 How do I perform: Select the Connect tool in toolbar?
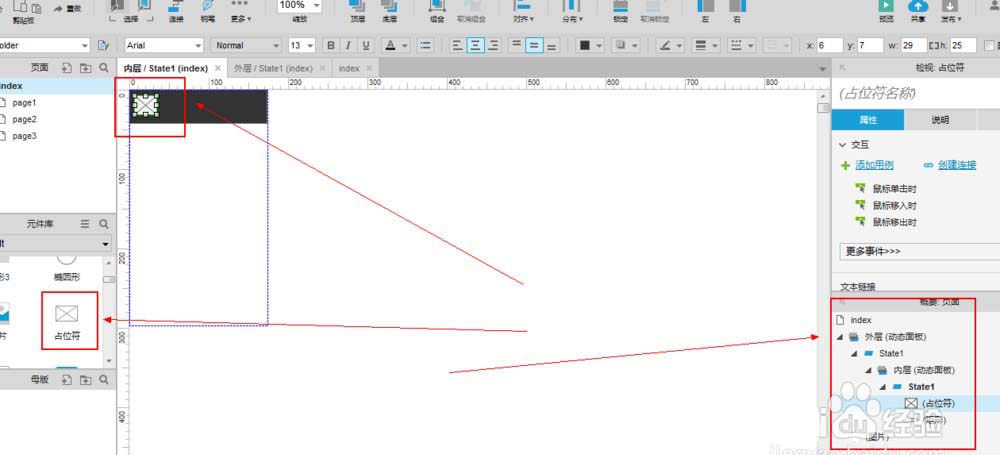176,10
